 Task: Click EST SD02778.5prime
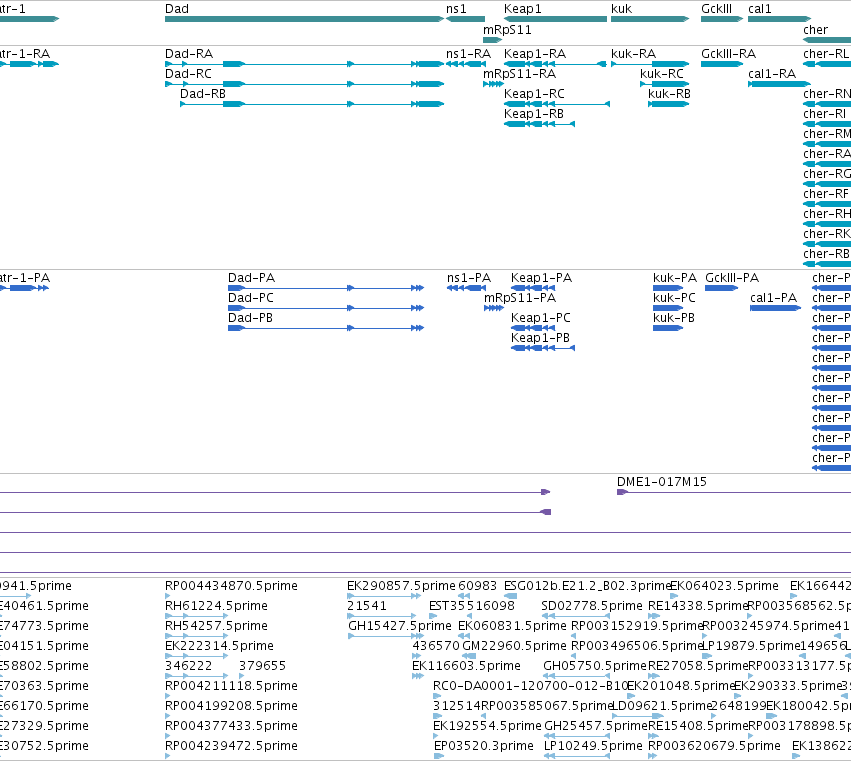point(592,606)
